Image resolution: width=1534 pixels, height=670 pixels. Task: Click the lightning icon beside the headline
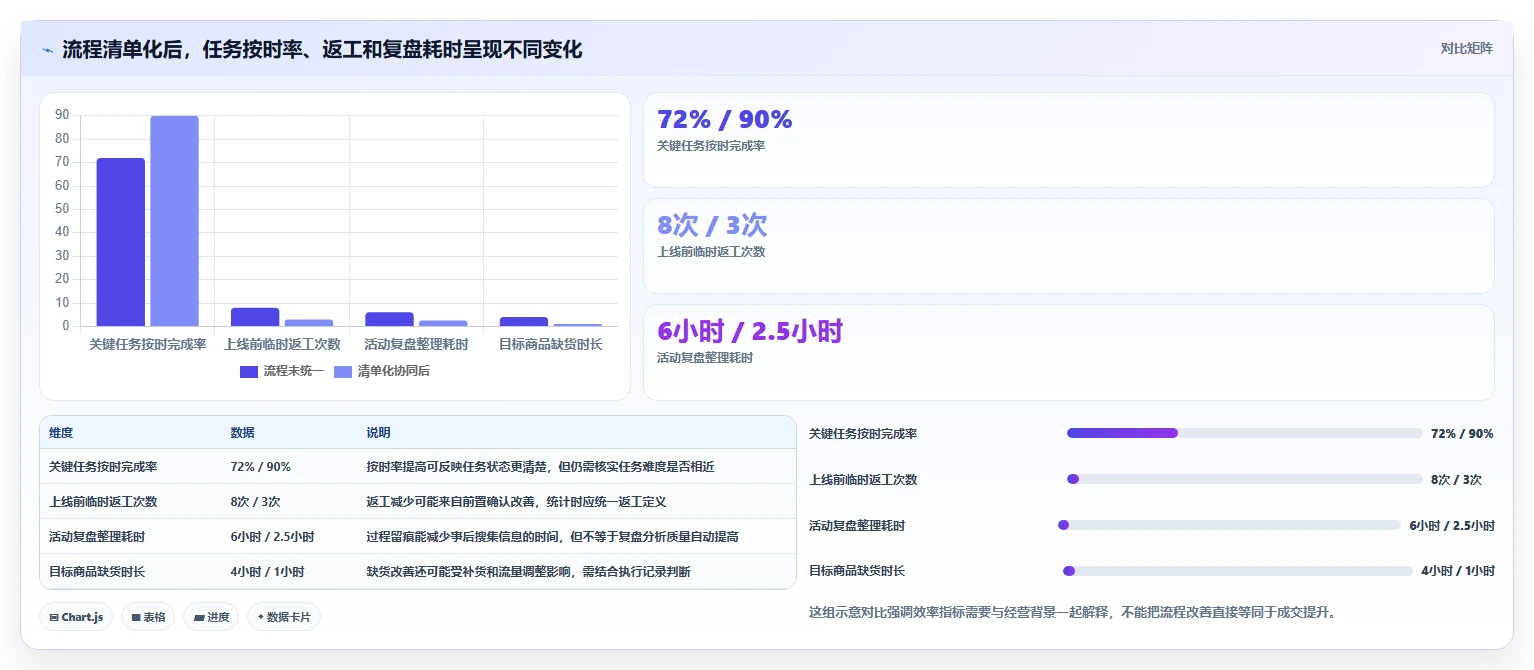(48, 49)
